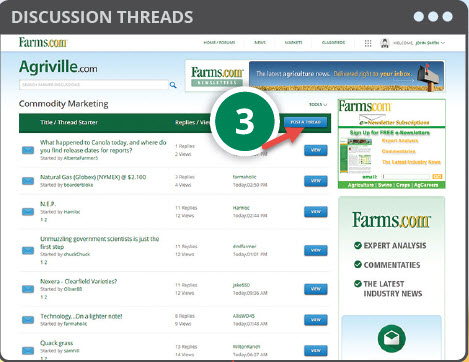
Task: Click the Farms.com Newsletters banner ad
Action: pyautogui.click(x=315, y=76)
